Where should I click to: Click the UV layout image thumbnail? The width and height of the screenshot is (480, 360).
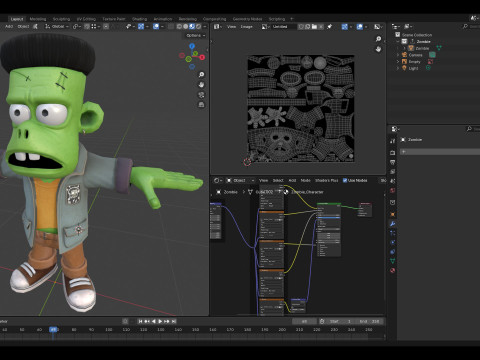click(x=301, y=109)
